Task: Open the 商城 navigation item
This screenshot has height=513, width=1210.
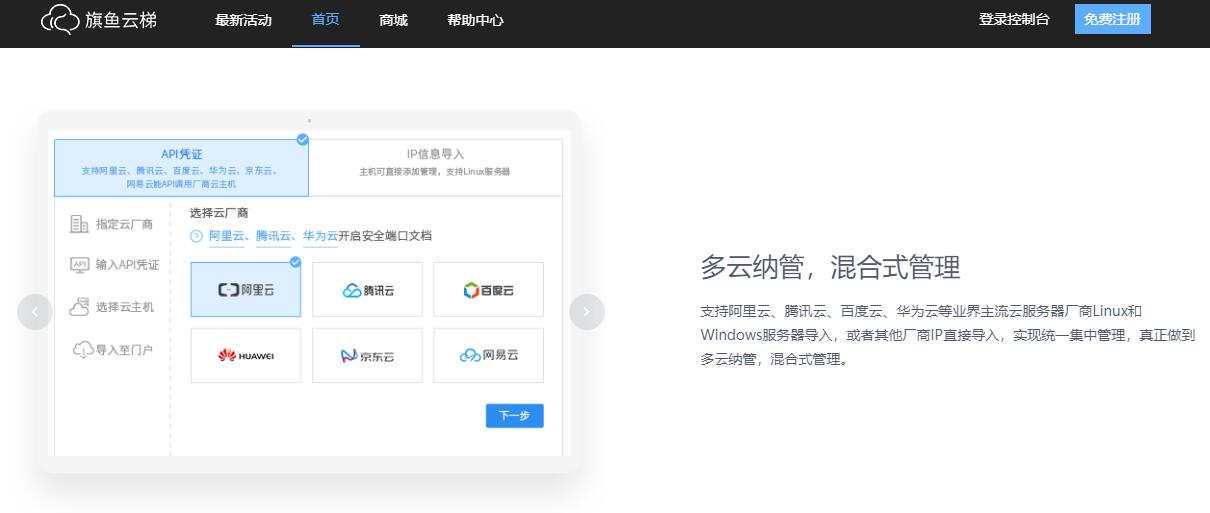Action: 394,20
